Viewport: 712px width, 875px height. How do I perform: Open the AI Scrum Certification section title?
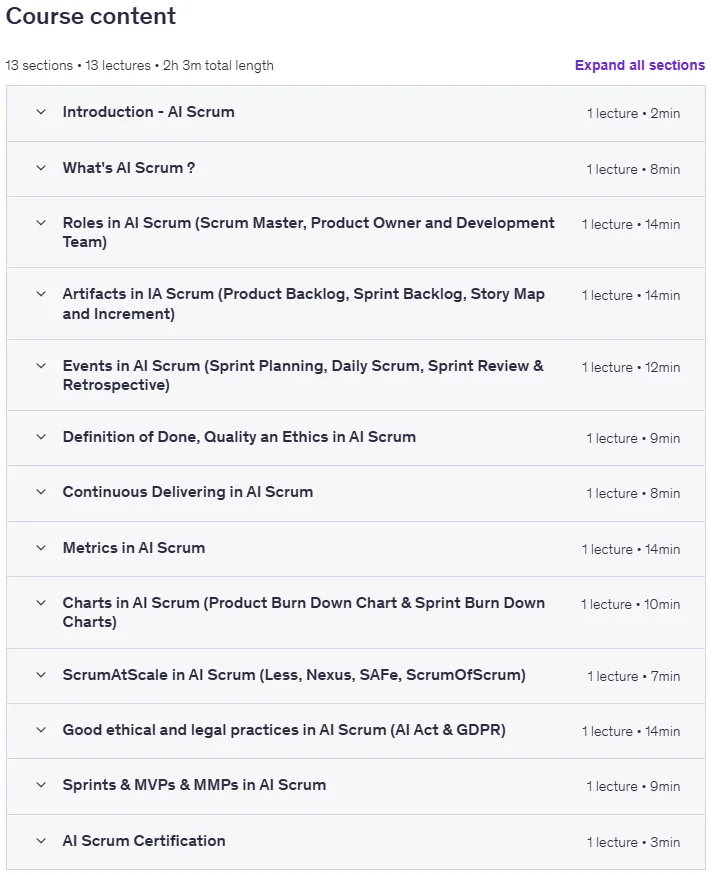[144, 840]
